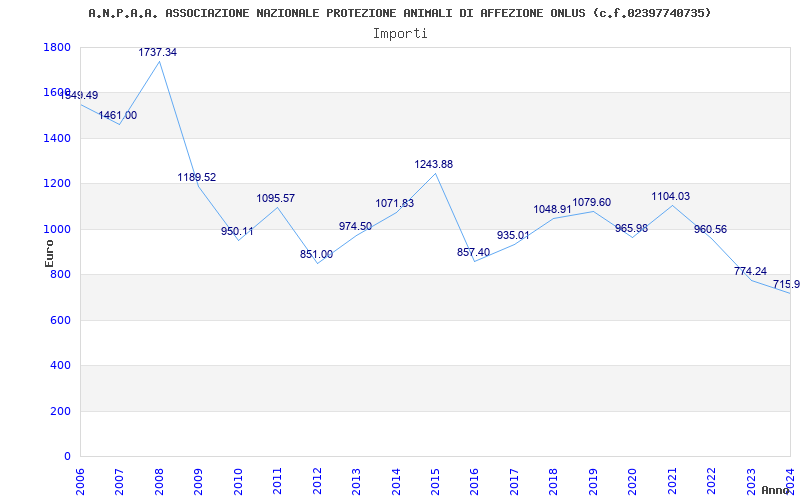The width and height of the screenshot is (800, 500).
Task: Select the 1243.88 data point label
Action: point(434,164)
